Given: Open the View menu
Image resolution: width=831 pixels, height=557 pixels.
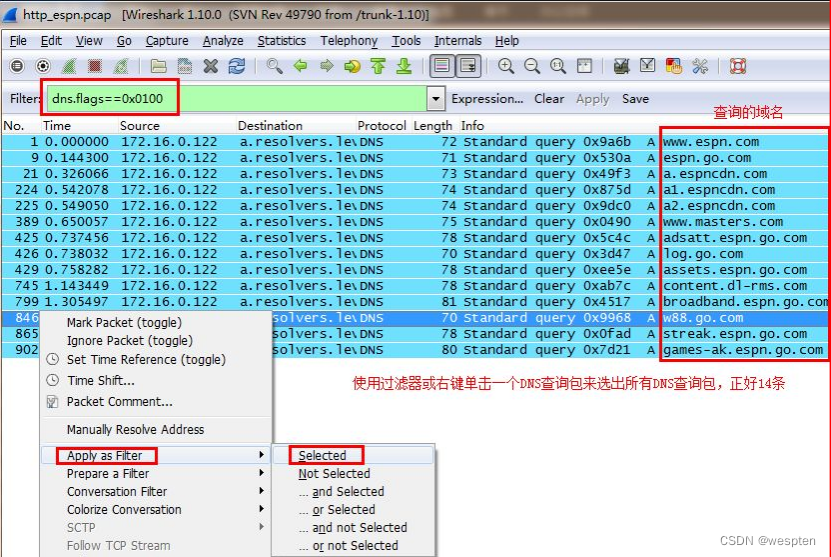Looking at the screenshot, I should click(x=89, y=41).
